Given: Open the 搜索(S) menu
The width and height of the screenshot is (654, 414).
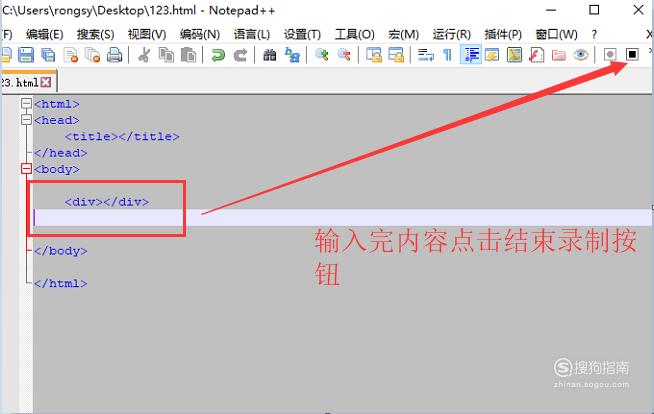Looking at the screenshot, I should pos(96,34).
